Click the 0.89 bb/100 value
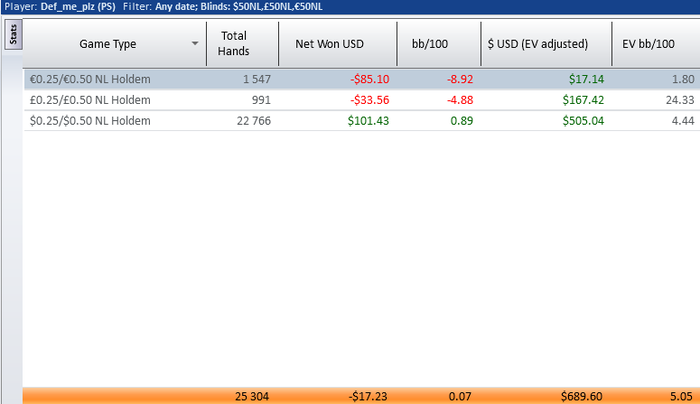Image resolution: width=700 pixels, height=404 pixels. pos(462,121)
